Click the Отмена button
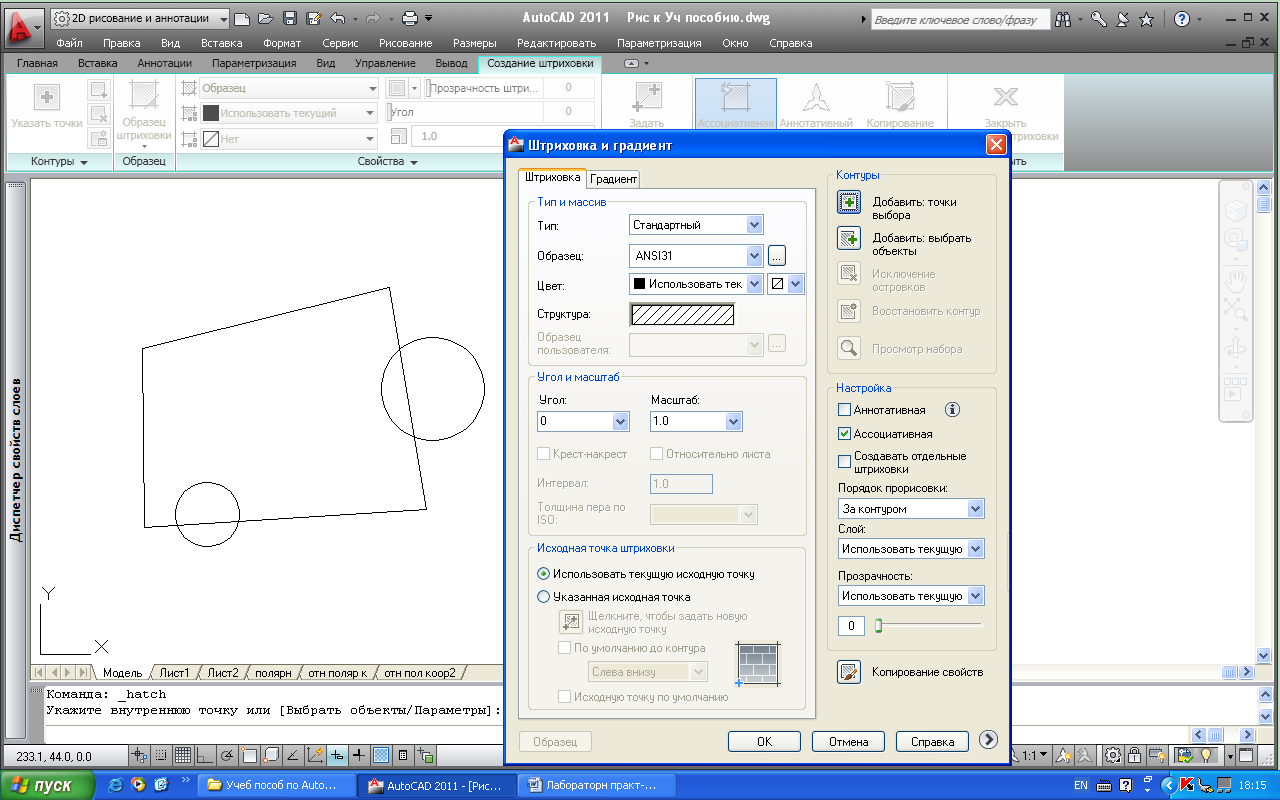 pos(848,741)
